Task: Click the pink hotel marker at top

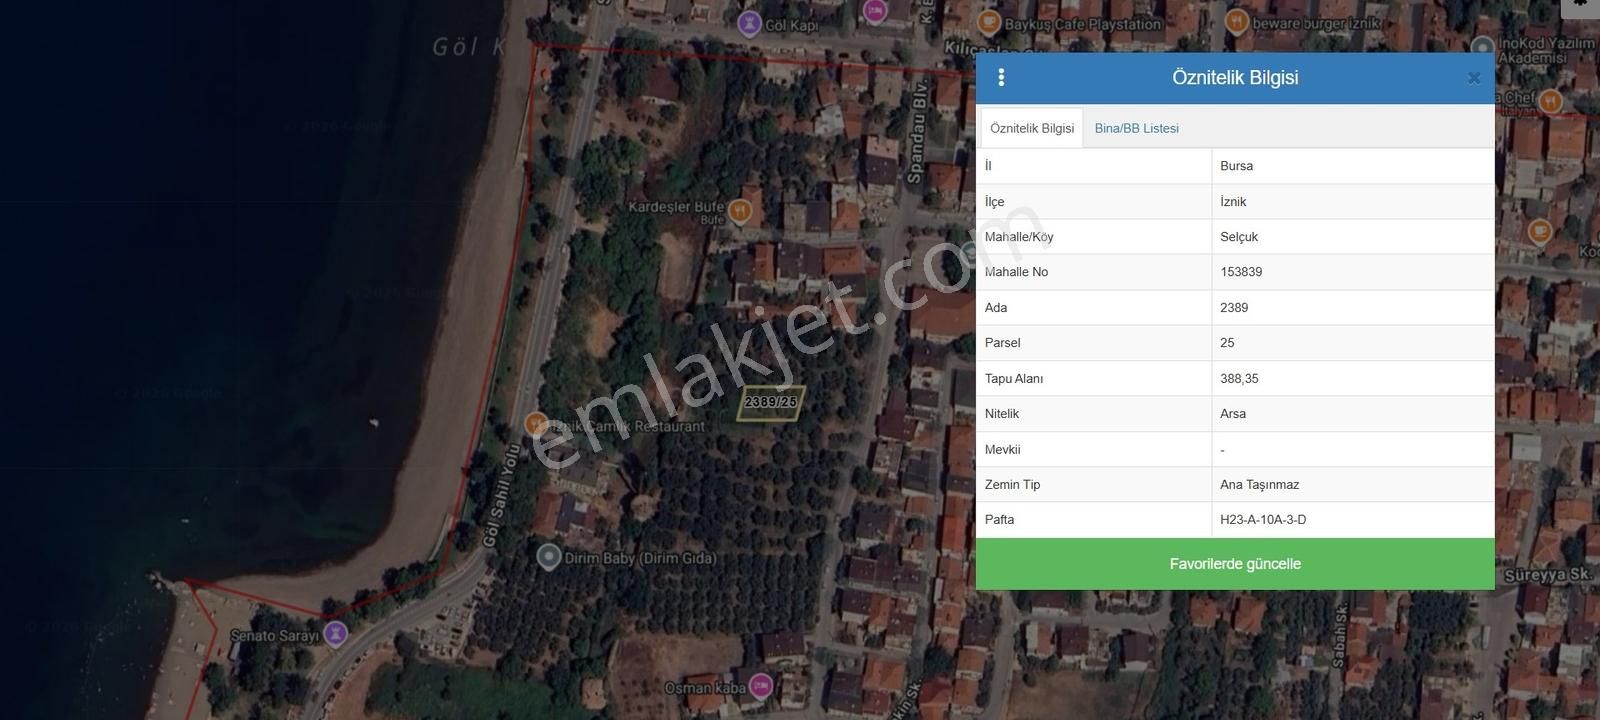Action: [x=875, y=11]
